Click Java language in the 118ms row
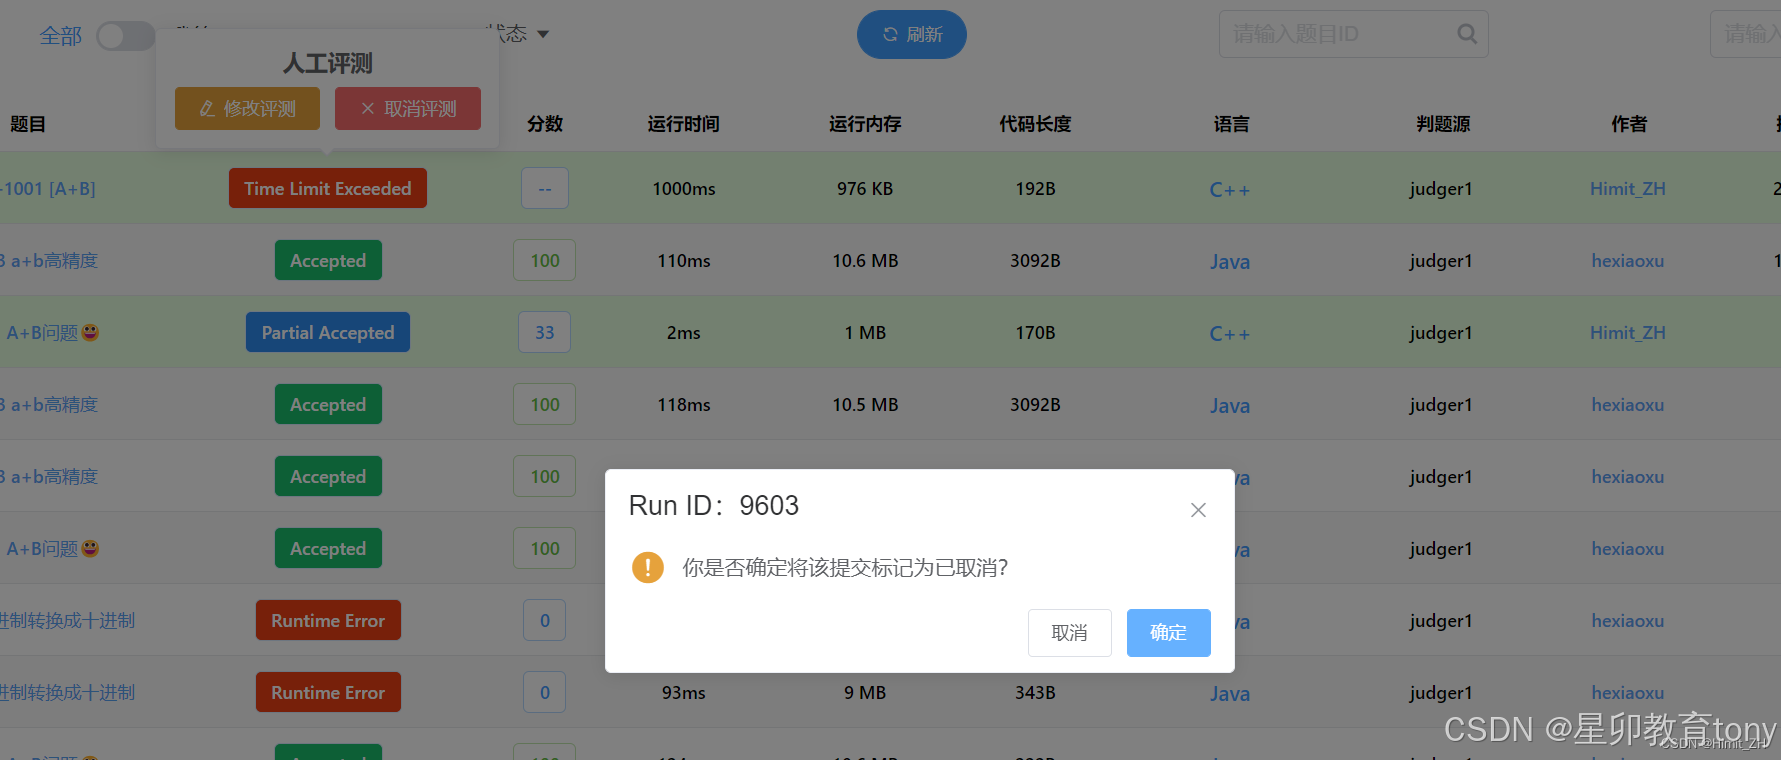This screenshot has height=760, width=1781. point(1230,406)
